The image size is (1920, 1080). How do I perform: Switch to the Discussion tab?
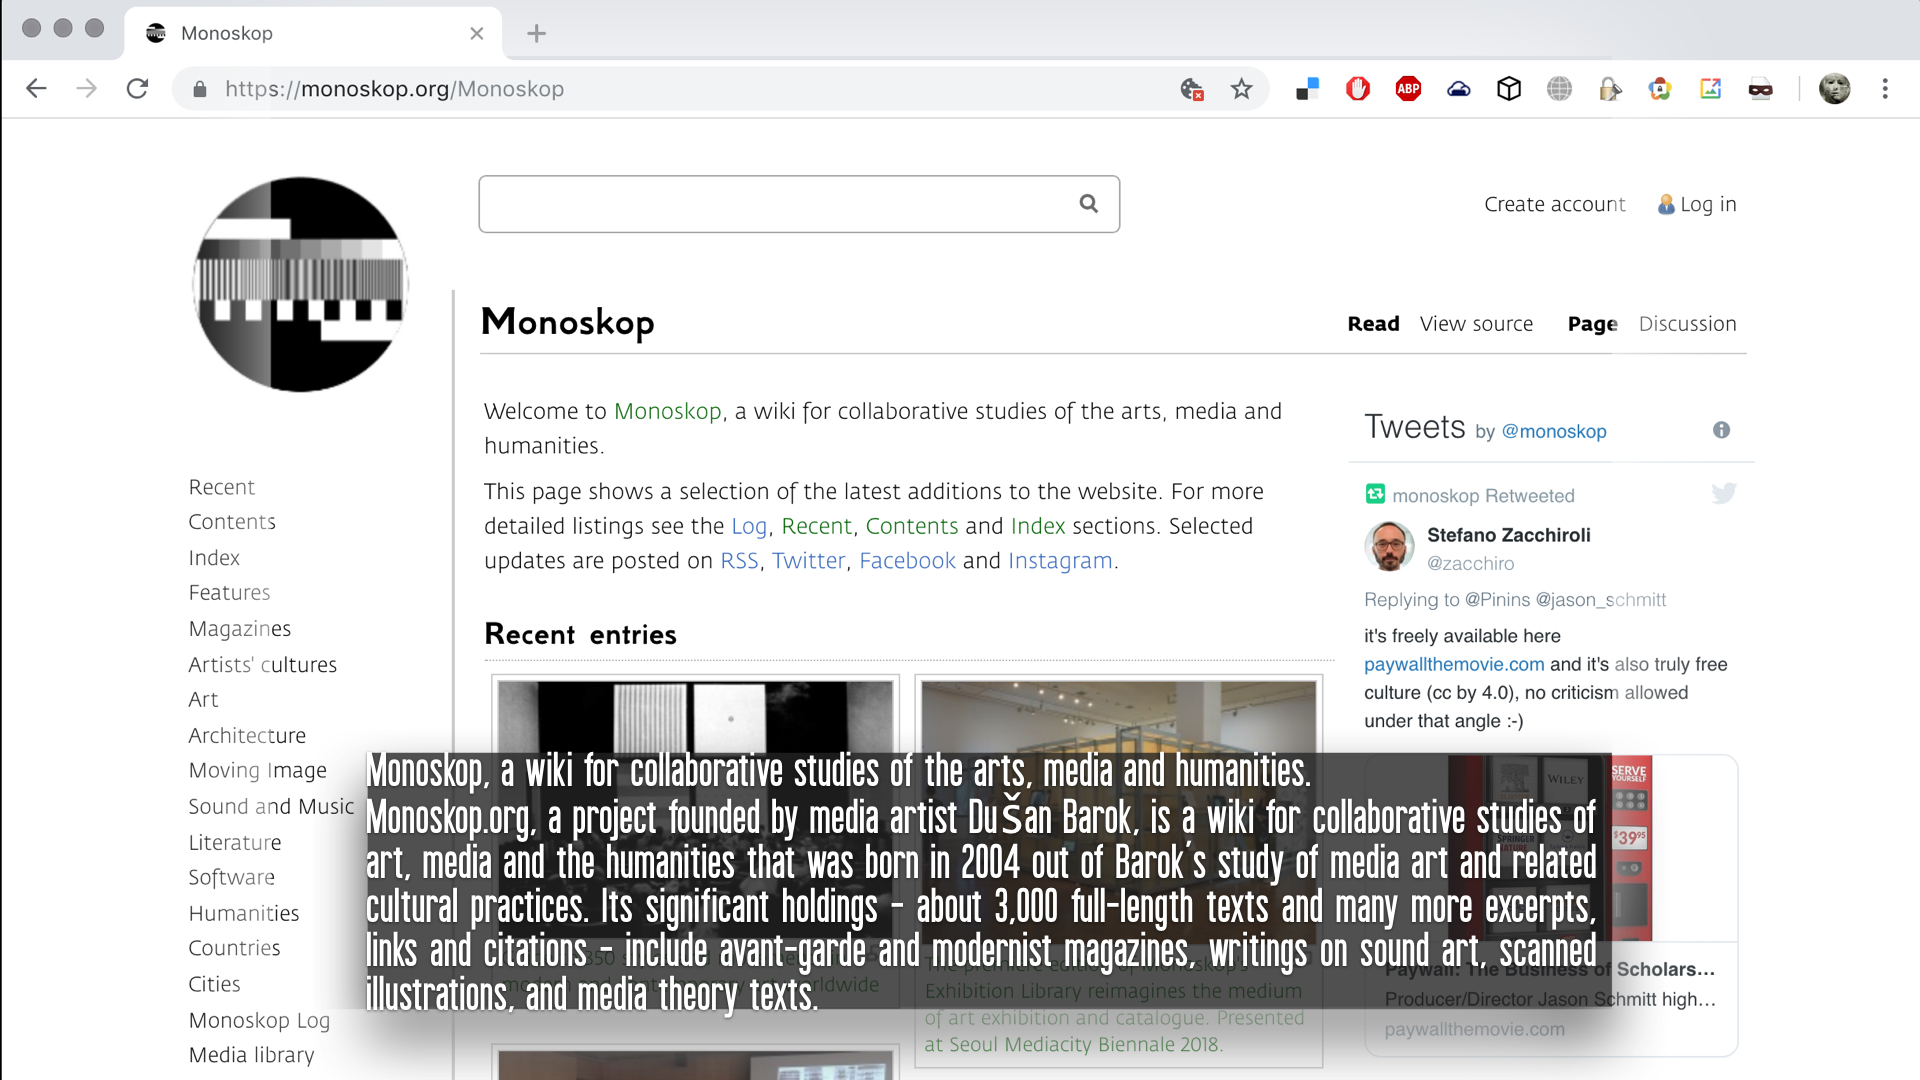pos(1687,324)
